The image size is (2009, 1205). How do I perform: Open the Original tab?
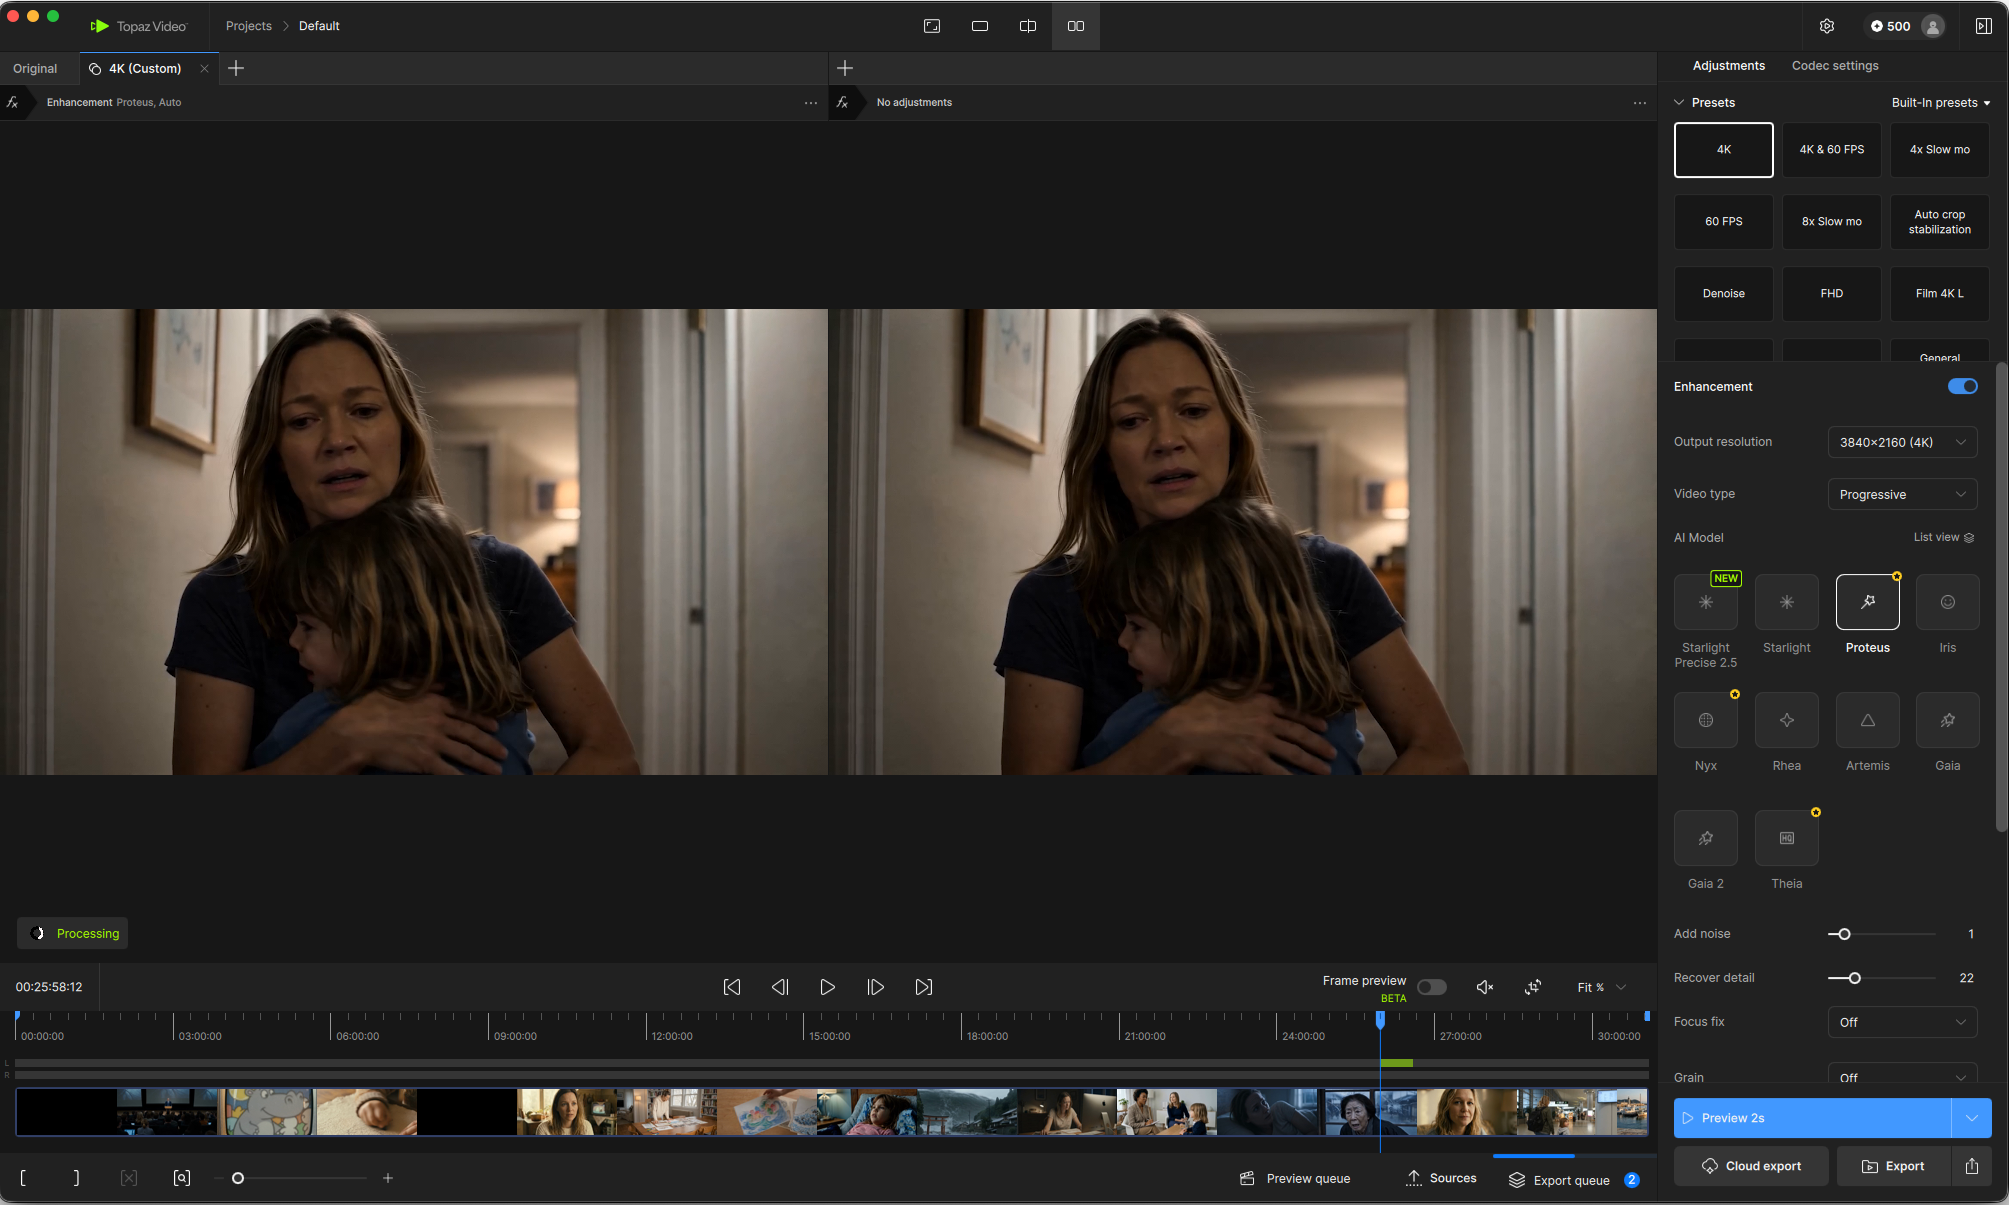click(35, 68)
